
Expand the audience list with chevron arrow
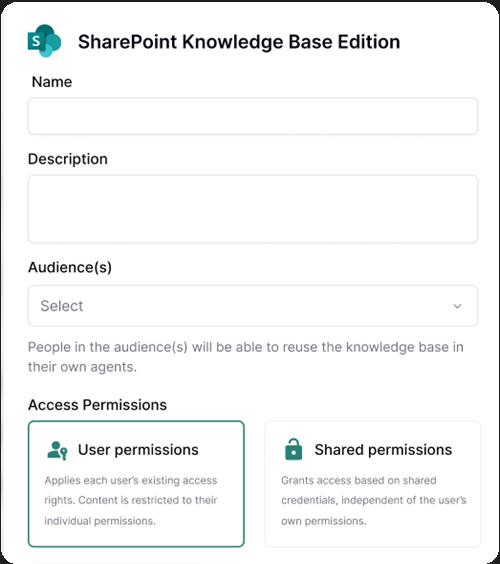click(x=457, y=306)
